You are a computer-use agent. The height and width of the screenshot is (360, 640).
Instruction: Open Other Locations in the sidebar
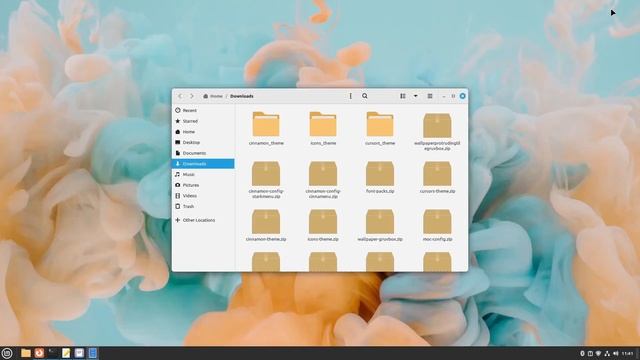203,220
